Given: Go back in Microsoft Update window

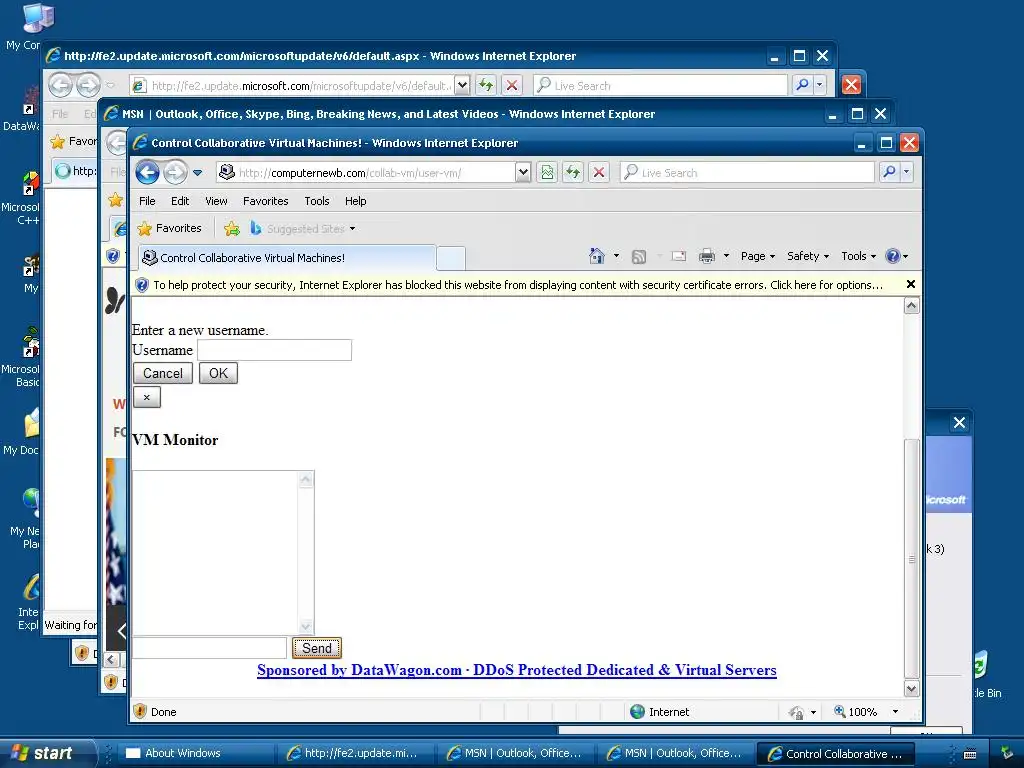Looking at the screenshot, I should (60, 85).
